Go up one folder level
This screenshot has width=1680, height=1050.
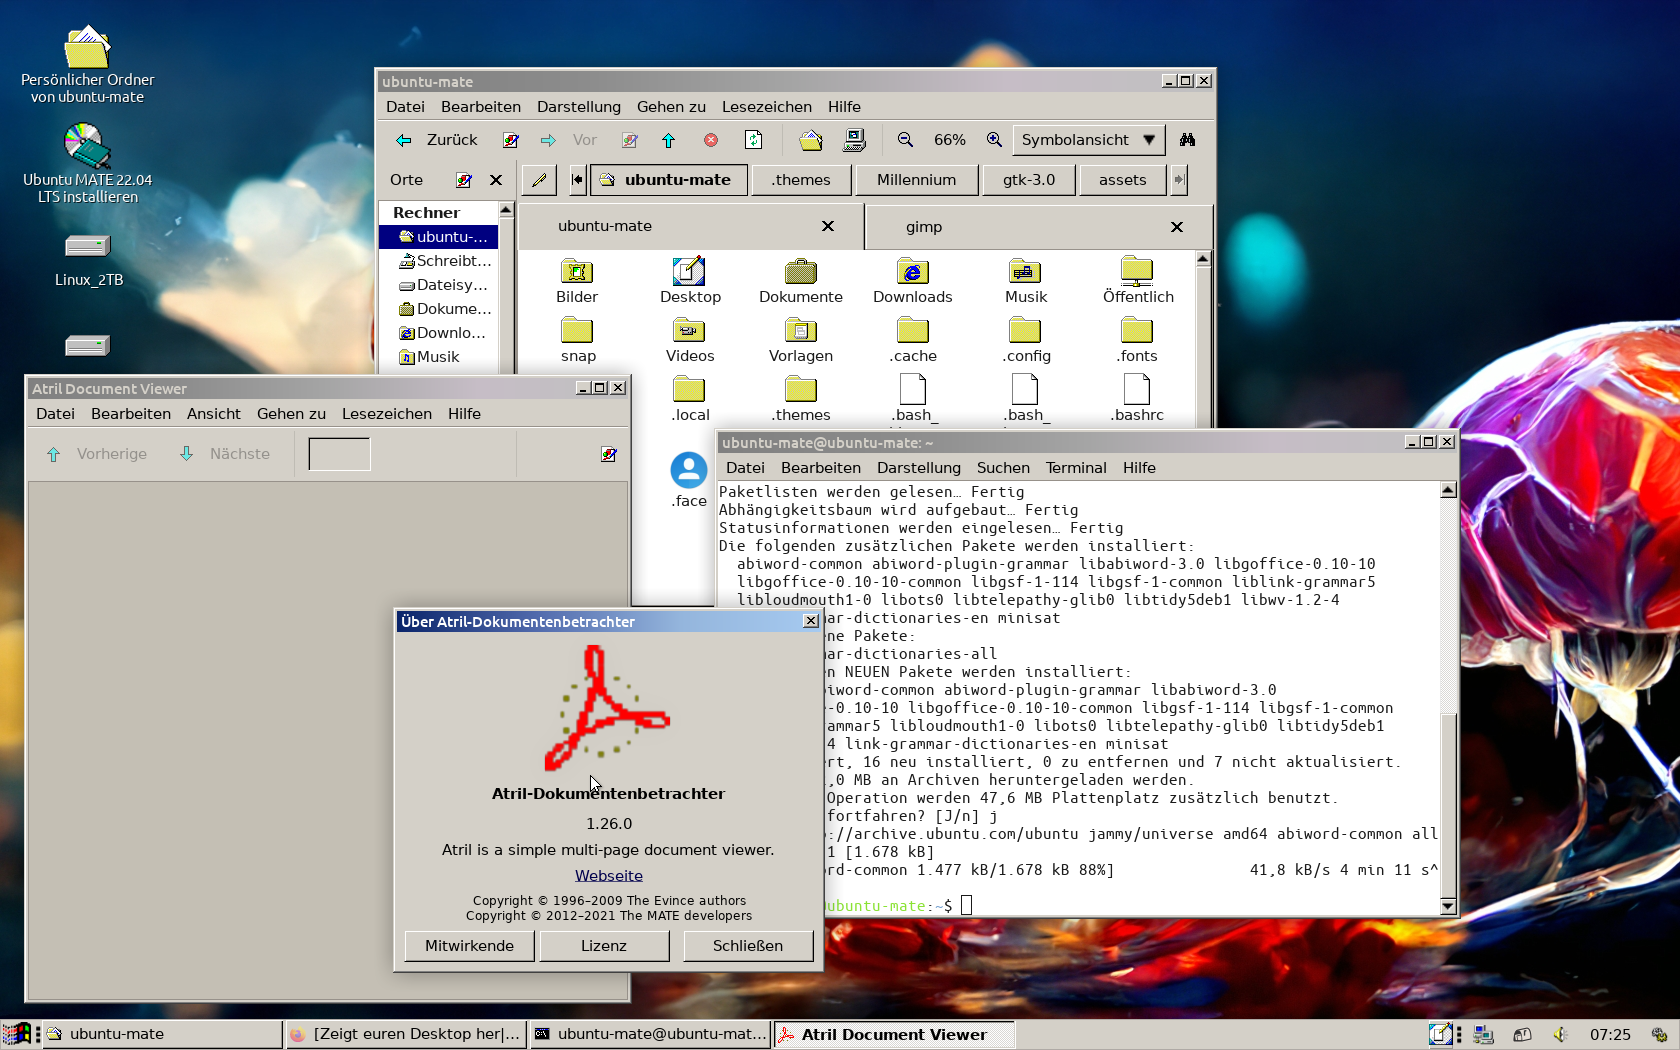669,140
